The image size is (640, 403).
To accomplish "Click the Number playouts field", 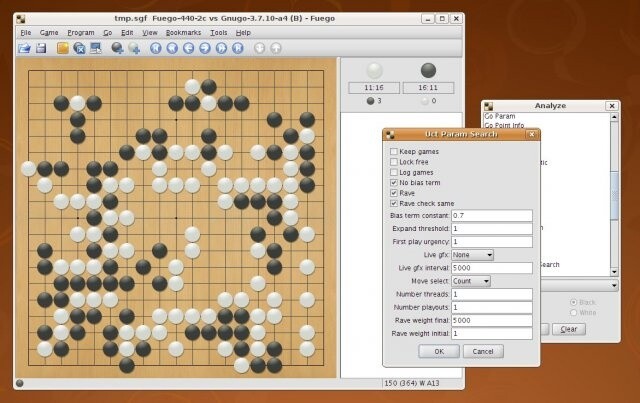I will click(491, 307).
